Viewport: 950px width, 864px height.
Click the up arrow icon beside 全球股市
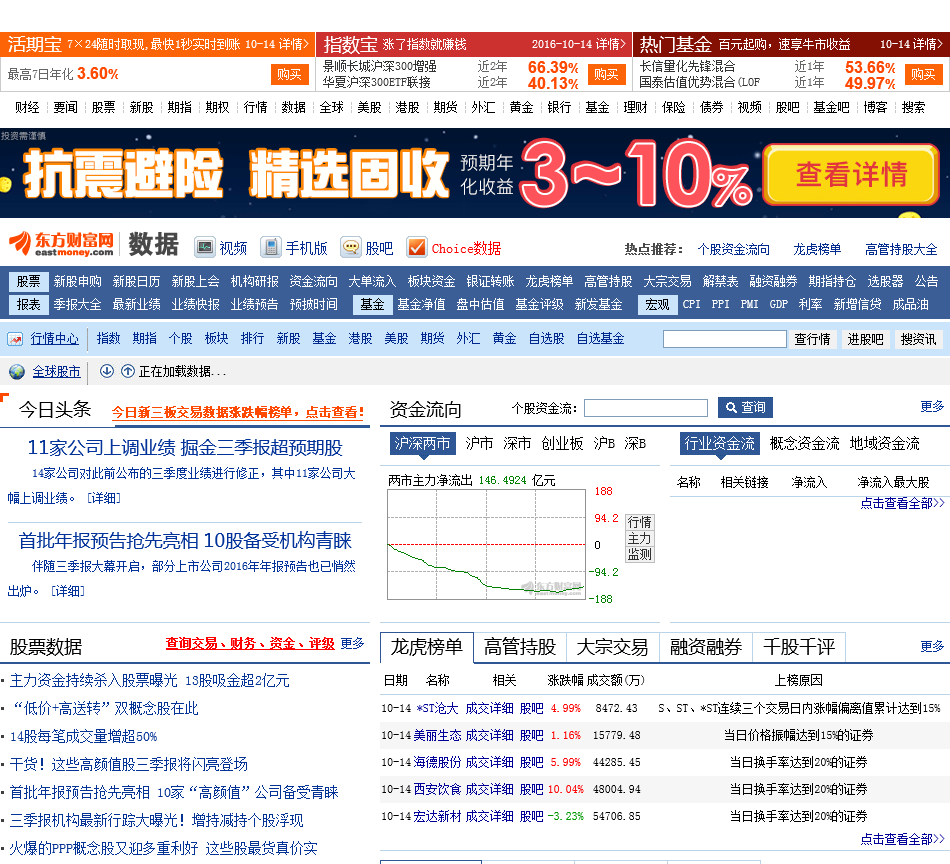pyautogui.click(x=128, y=371)
